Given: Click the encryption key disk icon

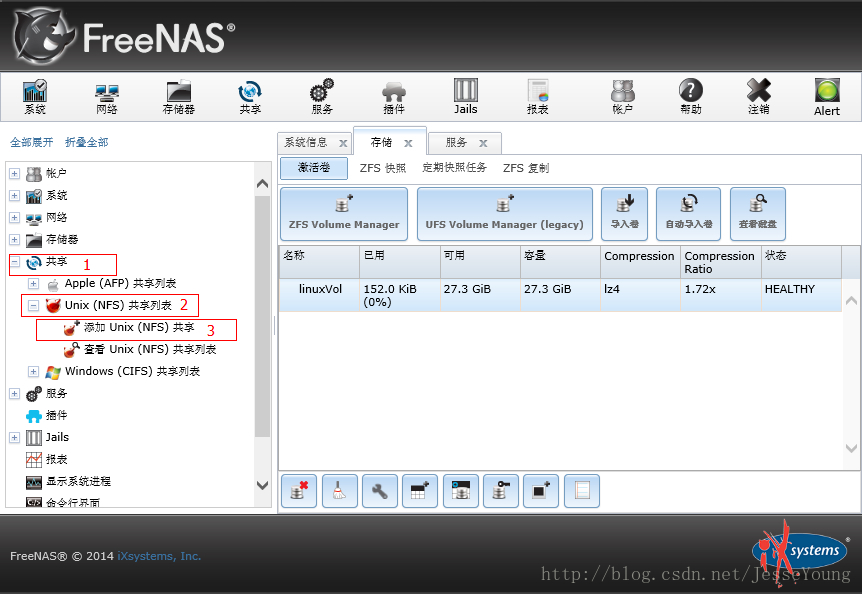Looking at the screenshot, I should 501,491.
